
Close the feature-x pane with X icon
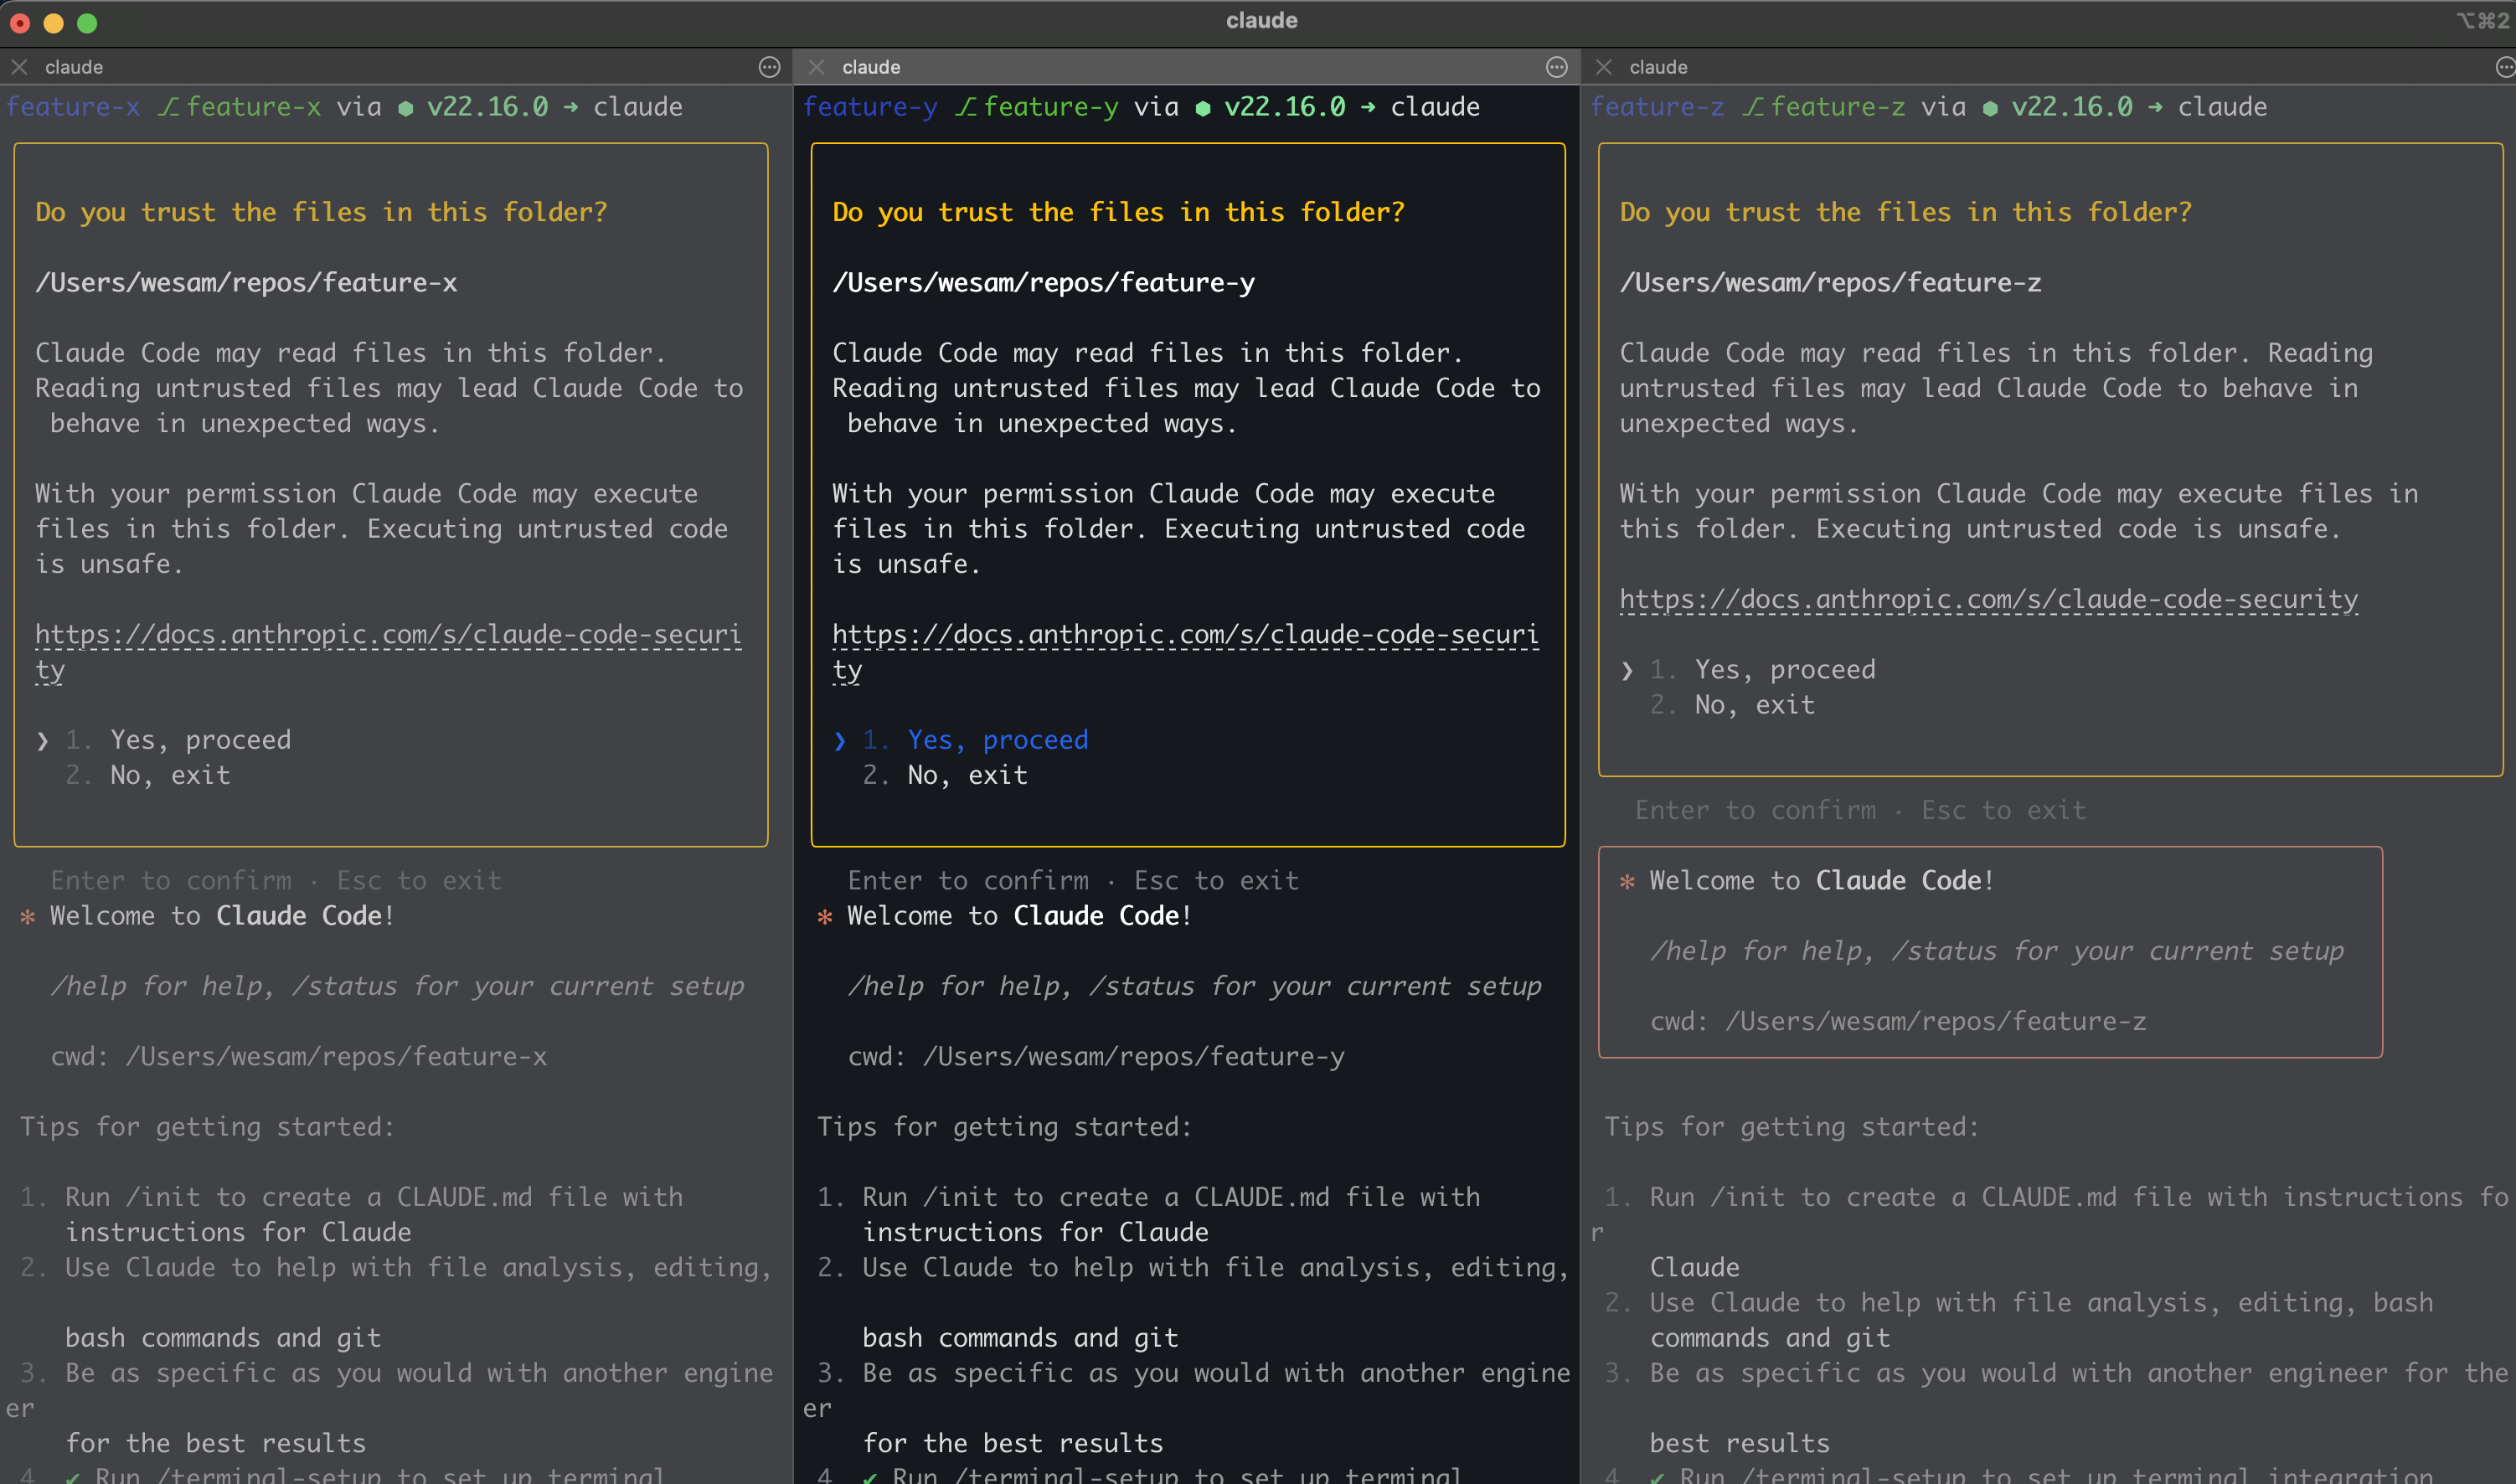click(x=19, y=67)
